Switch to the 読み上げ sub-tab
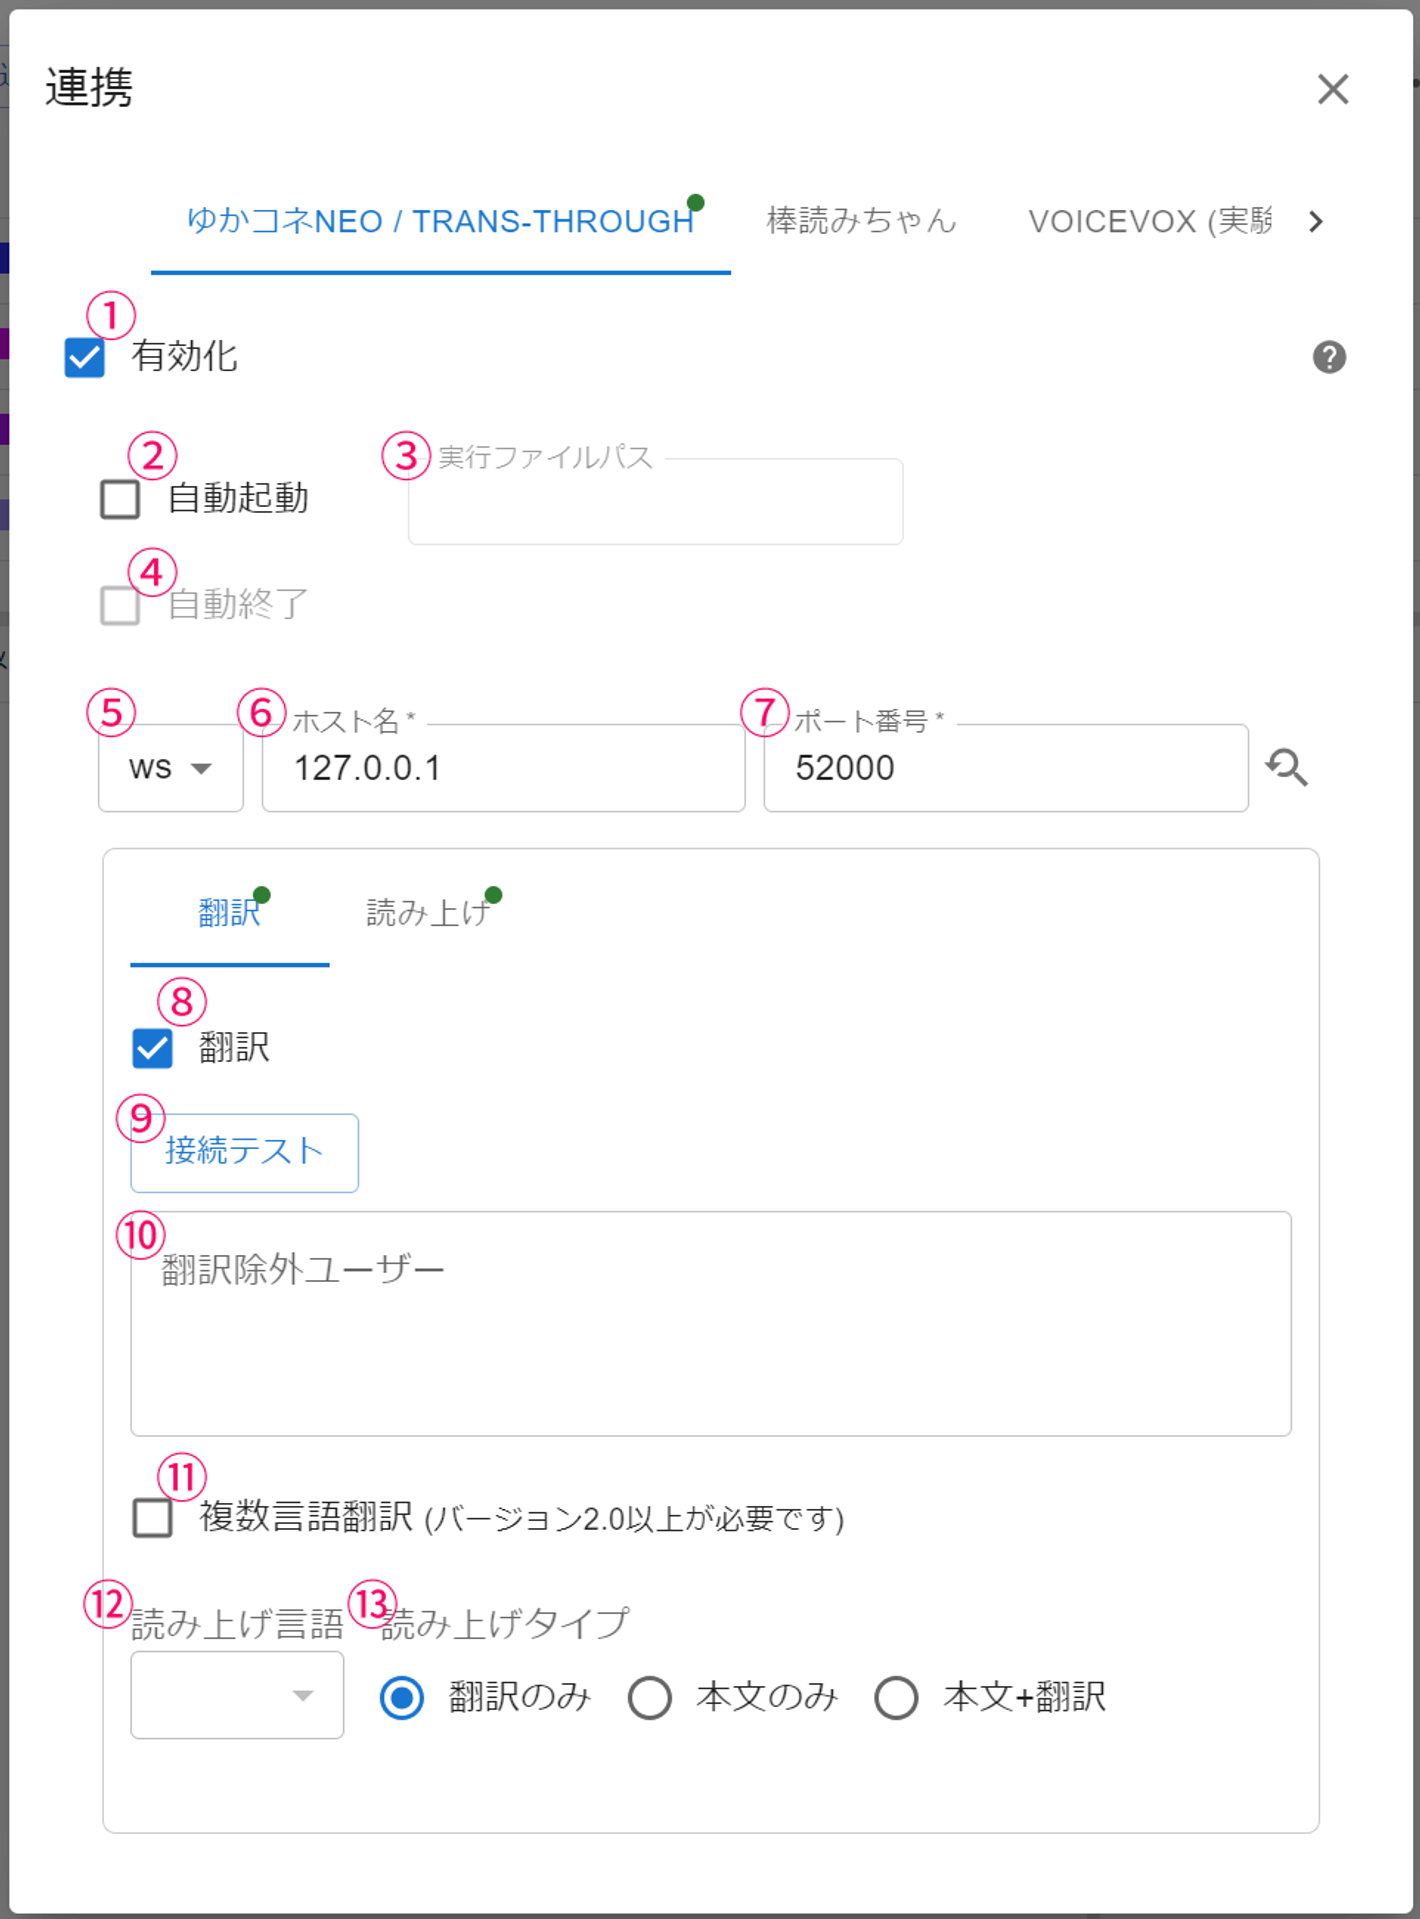This screenshot has height=1919, width=1420. pyautogui.click(x=428, y=913)
